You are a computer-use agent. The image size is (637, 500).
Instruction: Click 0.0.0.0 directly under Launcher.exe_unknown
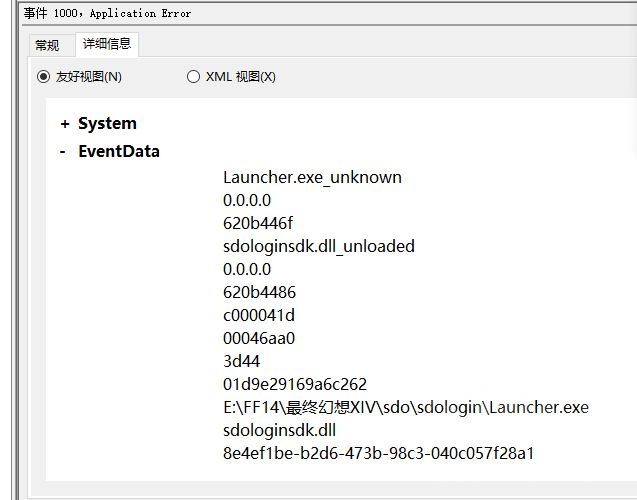pyautogui.click(x=247, y=200)
